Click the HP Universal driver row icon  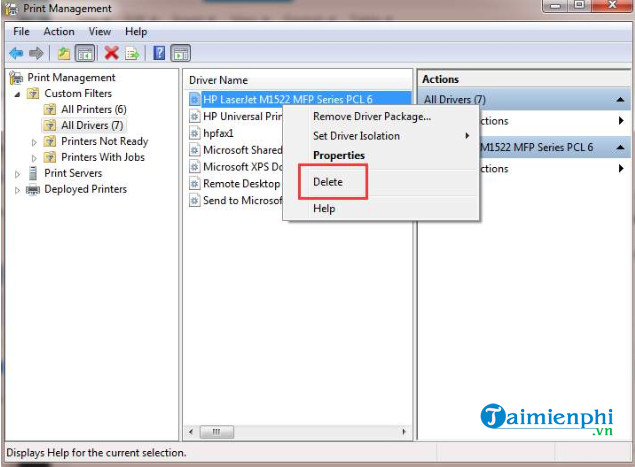tap(195, 117)
